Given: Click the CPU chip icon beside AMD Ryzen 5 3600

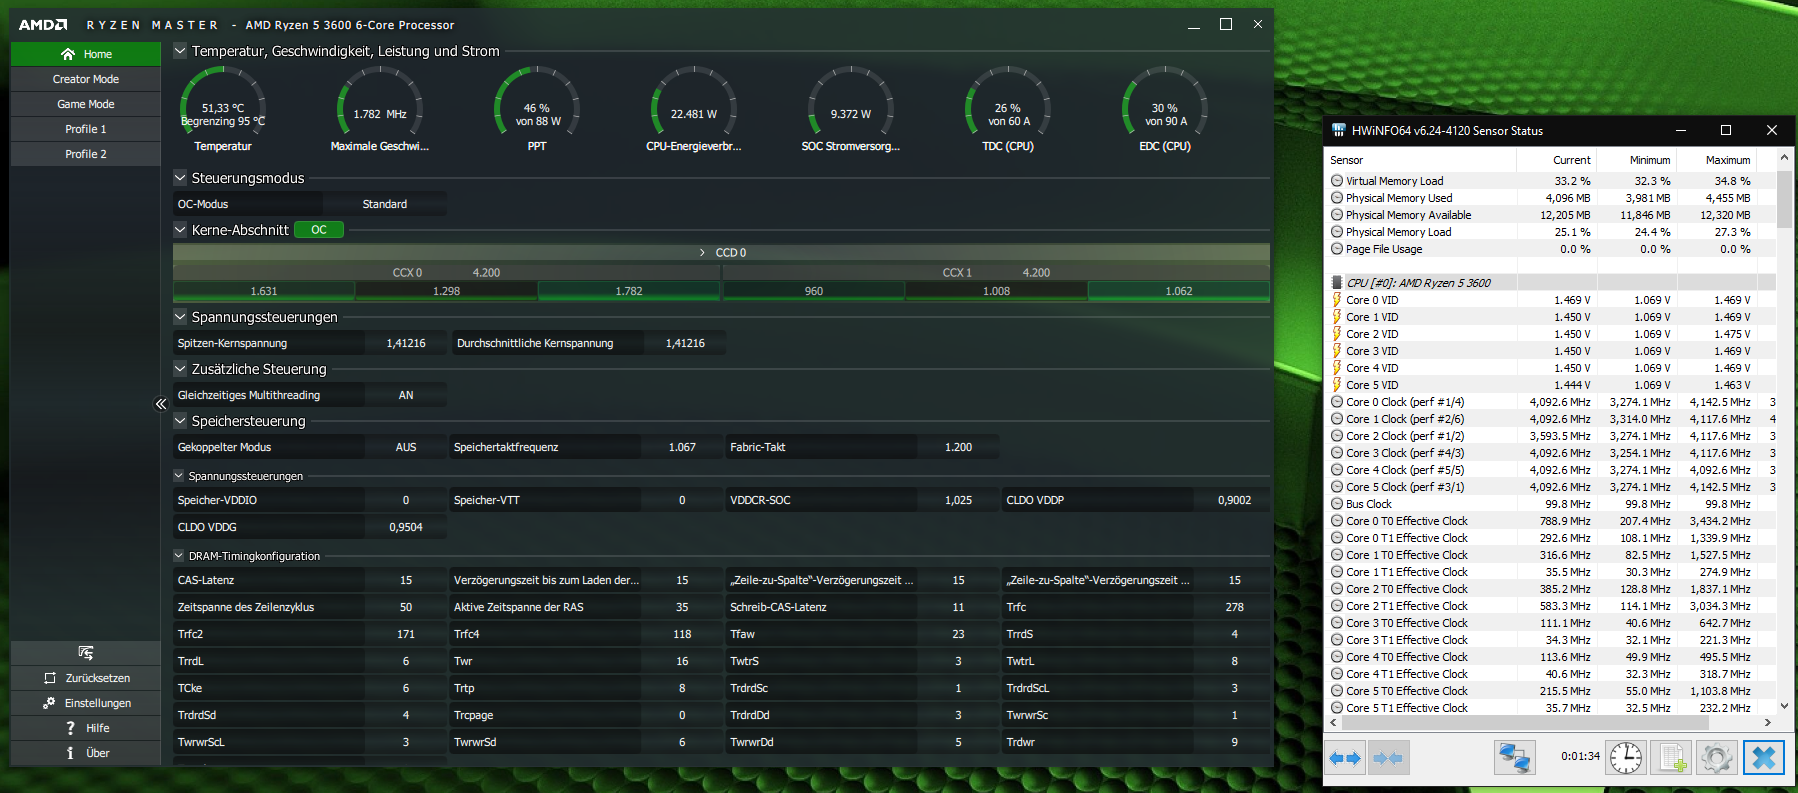Looking at the screenshot, I should pyautogui.click(x=1337, y=283).
